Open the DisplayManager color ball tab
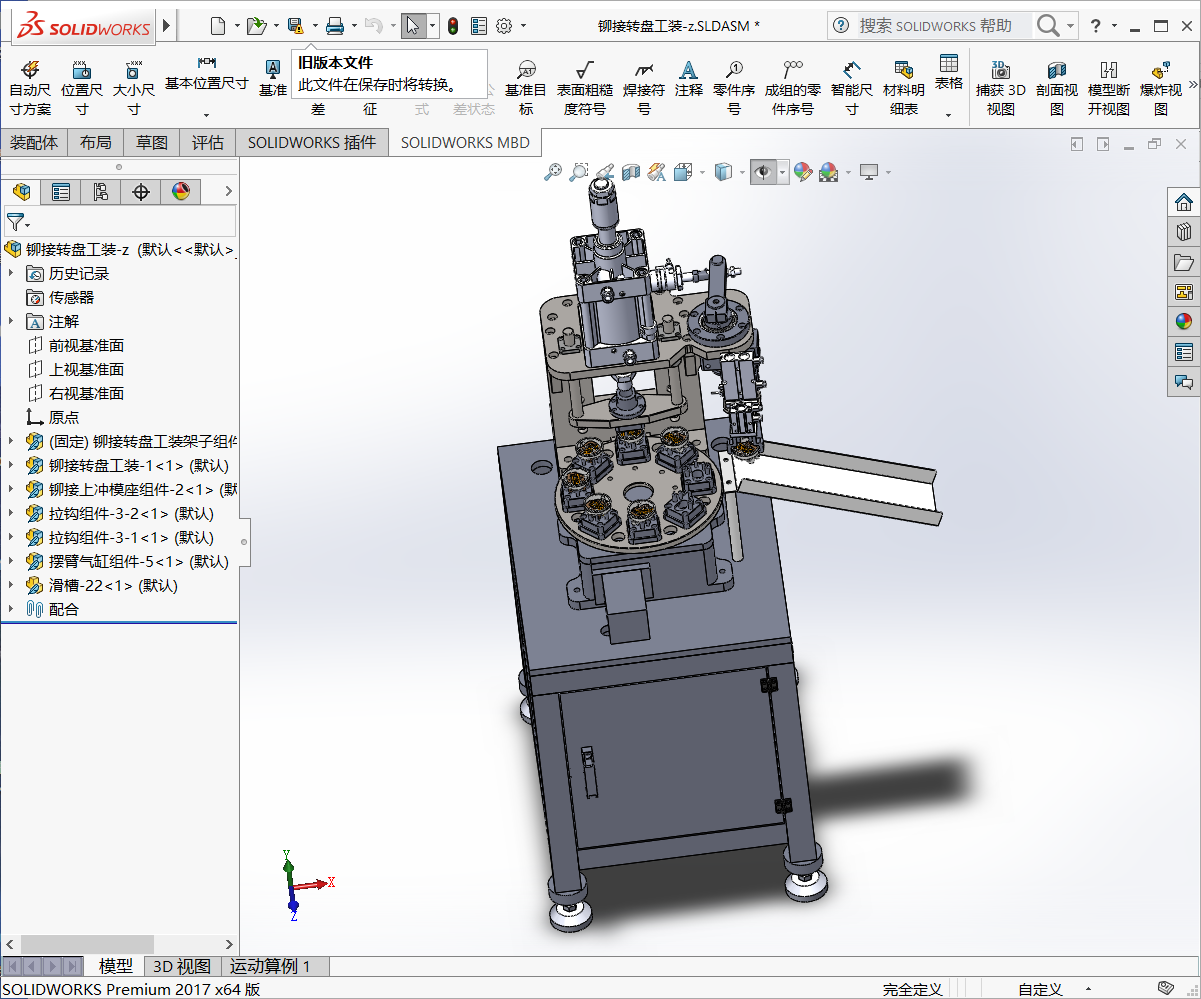The height and width of the screenshot is (999, 1201). [180, 192]
